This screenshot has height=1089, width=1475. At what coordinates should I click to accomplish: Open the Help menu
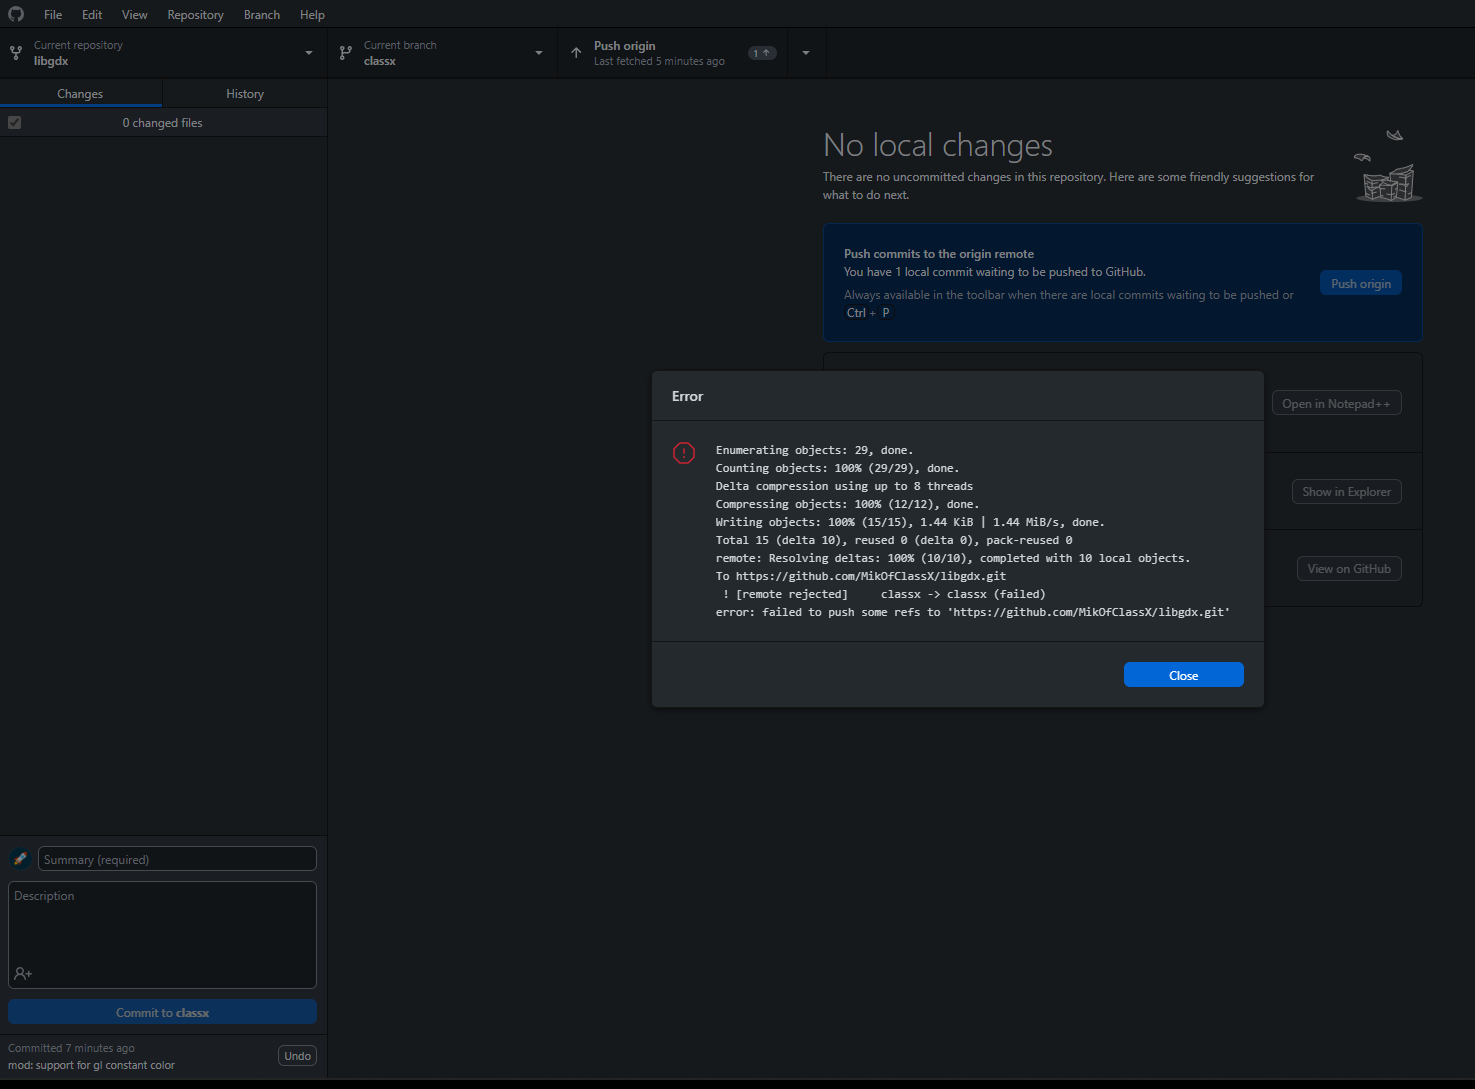(312, 15)
